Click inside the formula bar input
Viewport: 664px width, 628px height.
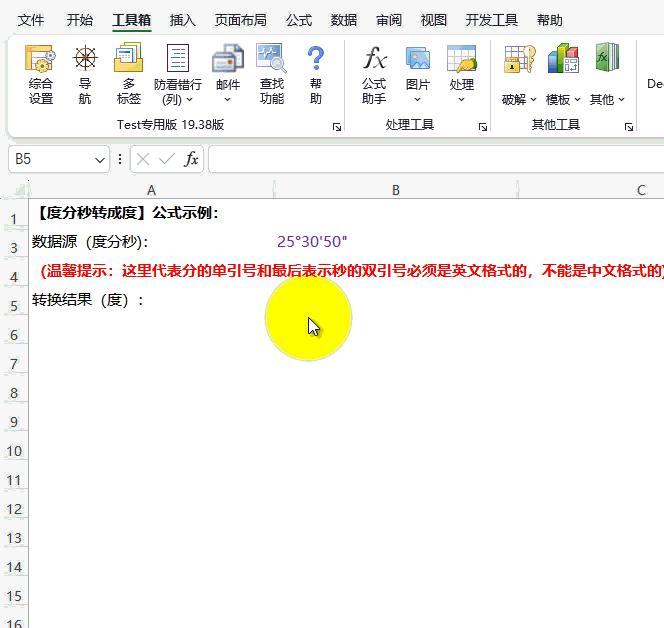(x=430, y=159)
